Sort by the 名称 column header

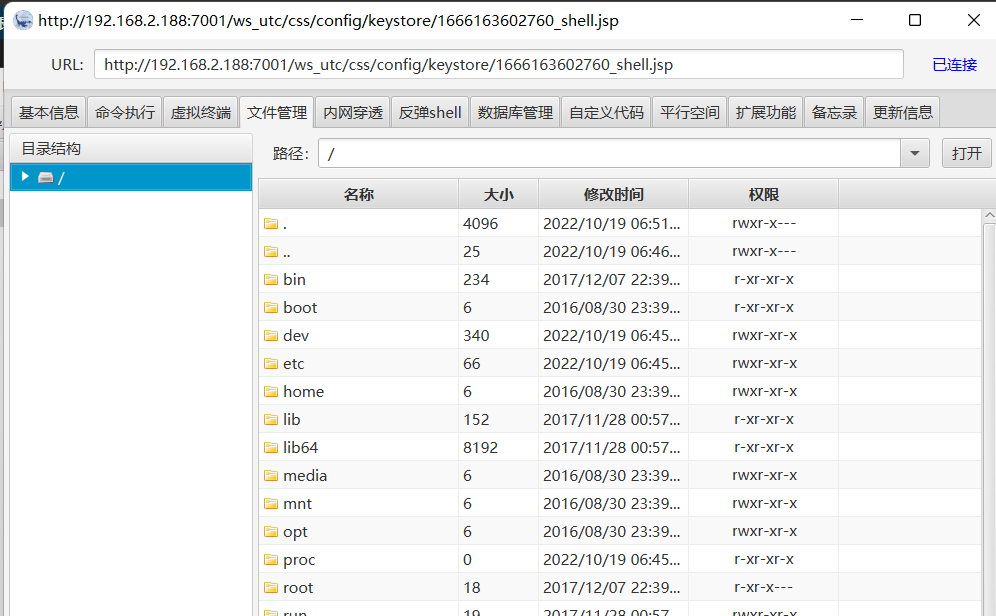(359, 194)
